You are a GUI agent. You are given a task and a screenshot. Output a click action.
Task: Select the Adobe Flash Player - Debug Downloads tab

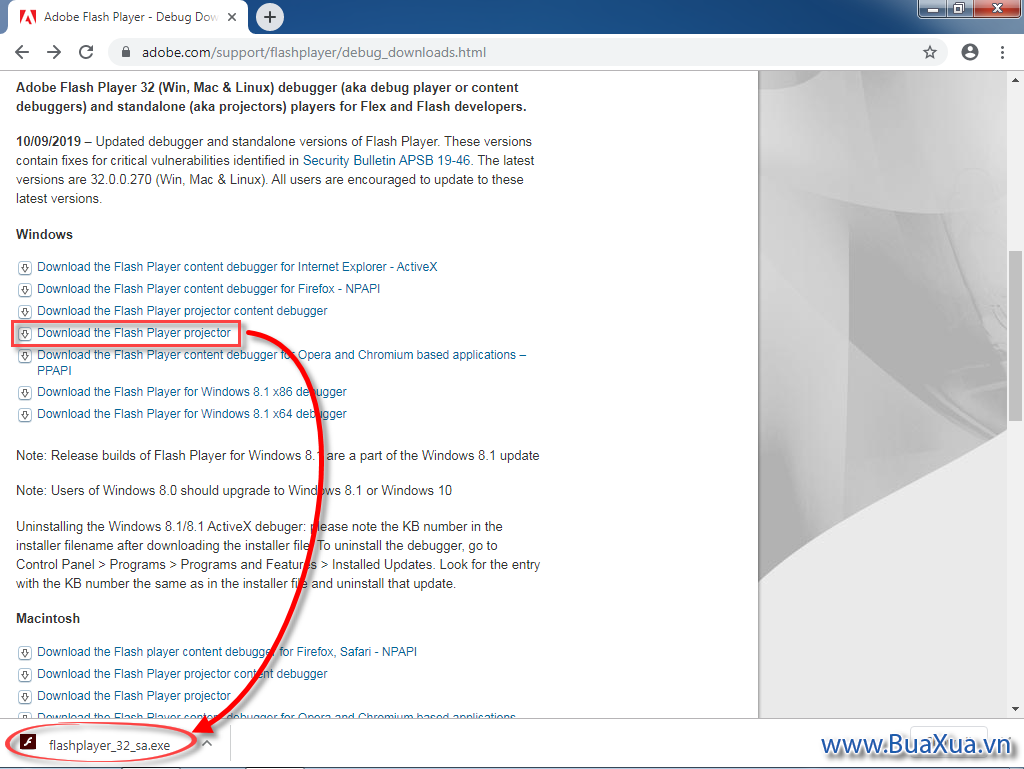(x=127, y=17)
